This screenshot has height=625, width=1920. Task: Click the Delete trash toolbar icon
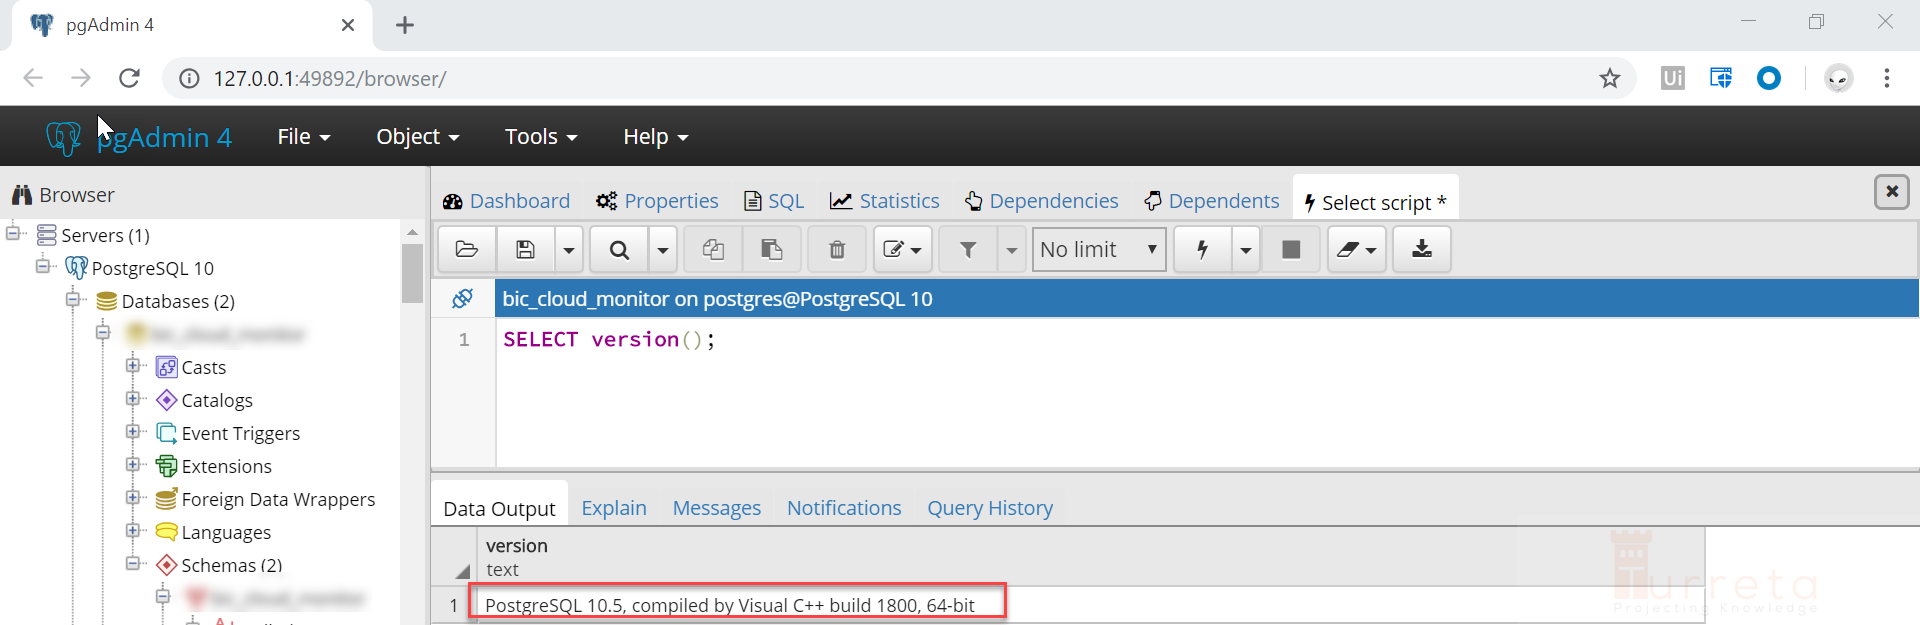837,249
